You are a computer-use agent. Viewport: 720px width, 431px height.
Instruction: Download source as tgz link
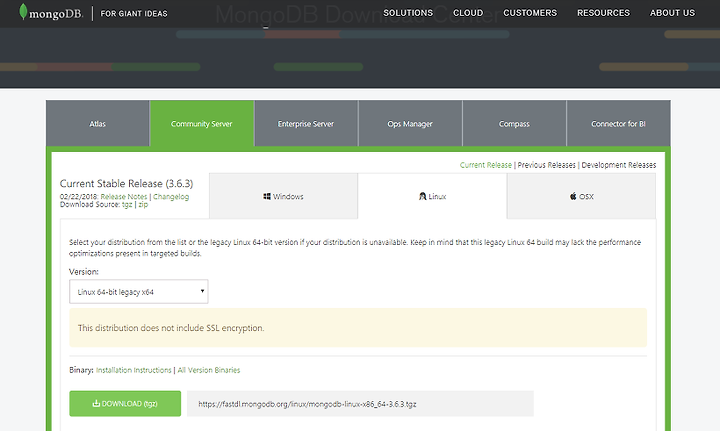(x=127, y=205)
